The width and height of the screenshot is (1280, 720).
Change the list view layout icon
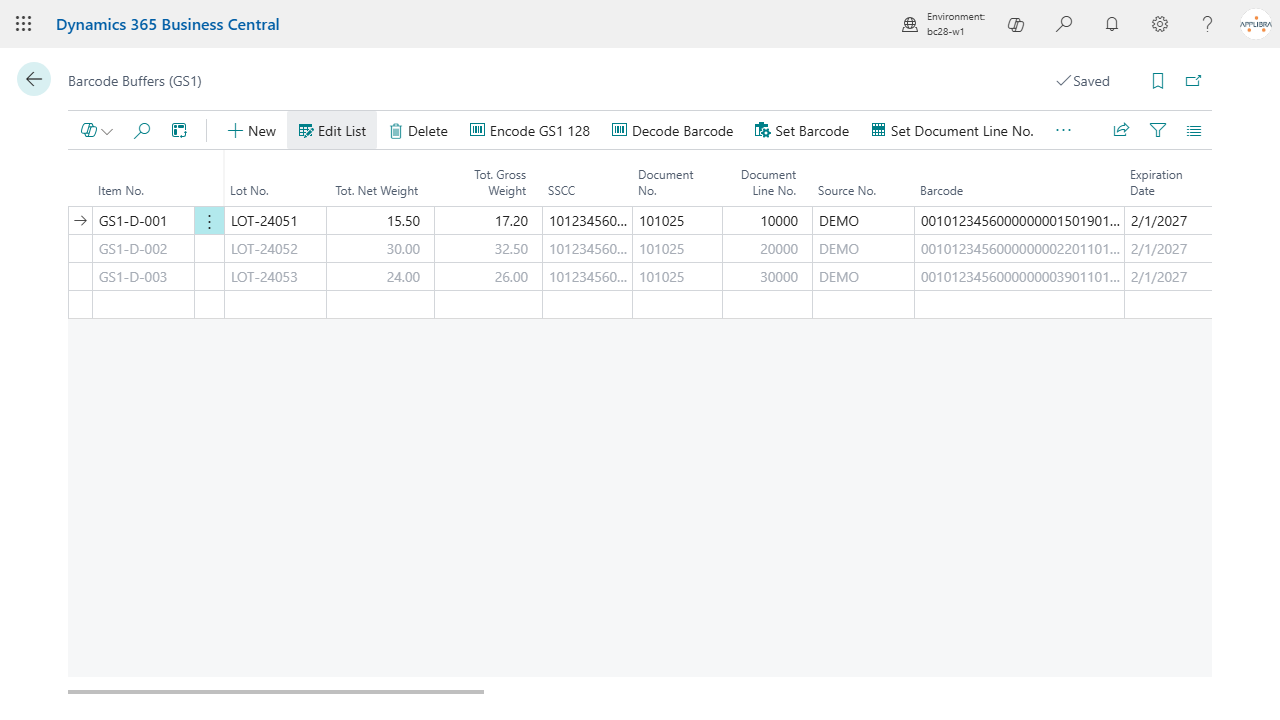[1194, 130]
